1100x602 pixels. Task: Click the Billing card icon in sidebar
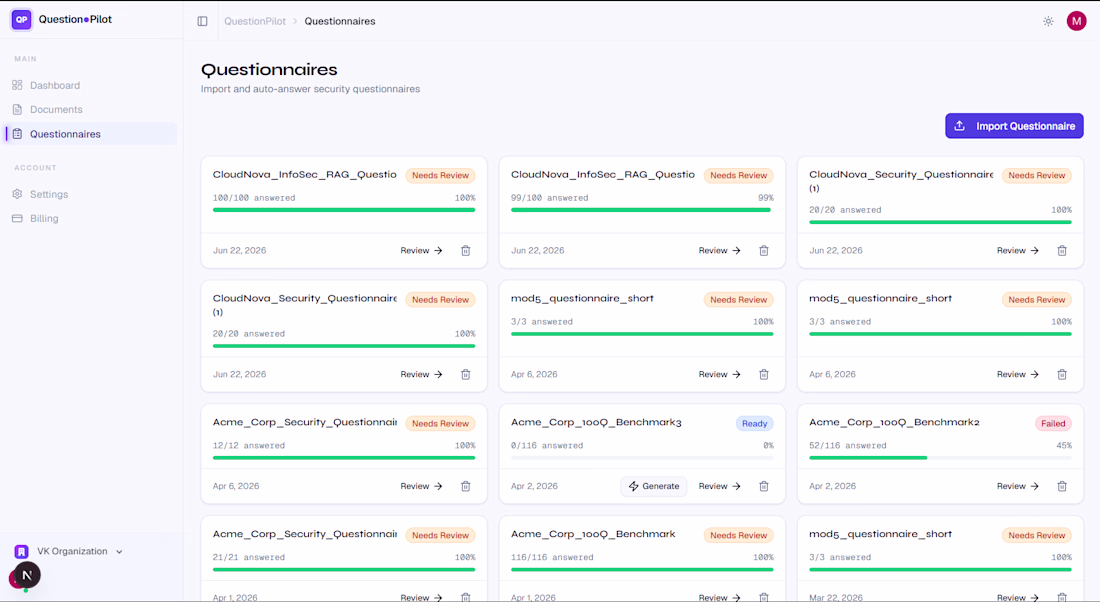point(18,218)
